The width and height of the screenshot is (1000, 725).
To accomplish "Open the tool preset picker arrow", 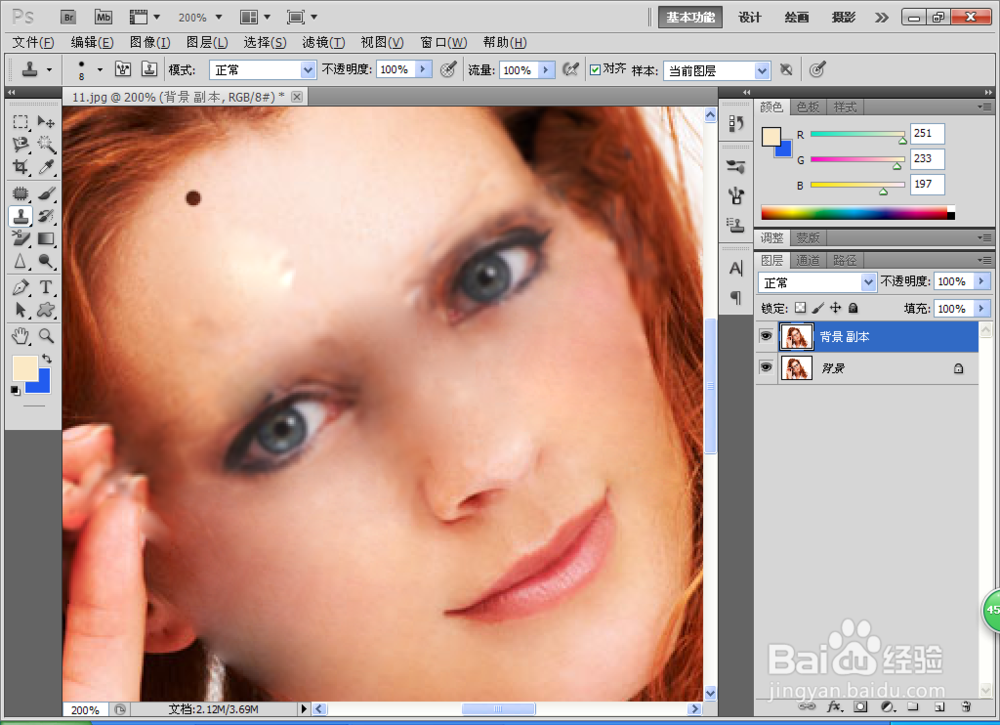I will [x=49, y=69].
